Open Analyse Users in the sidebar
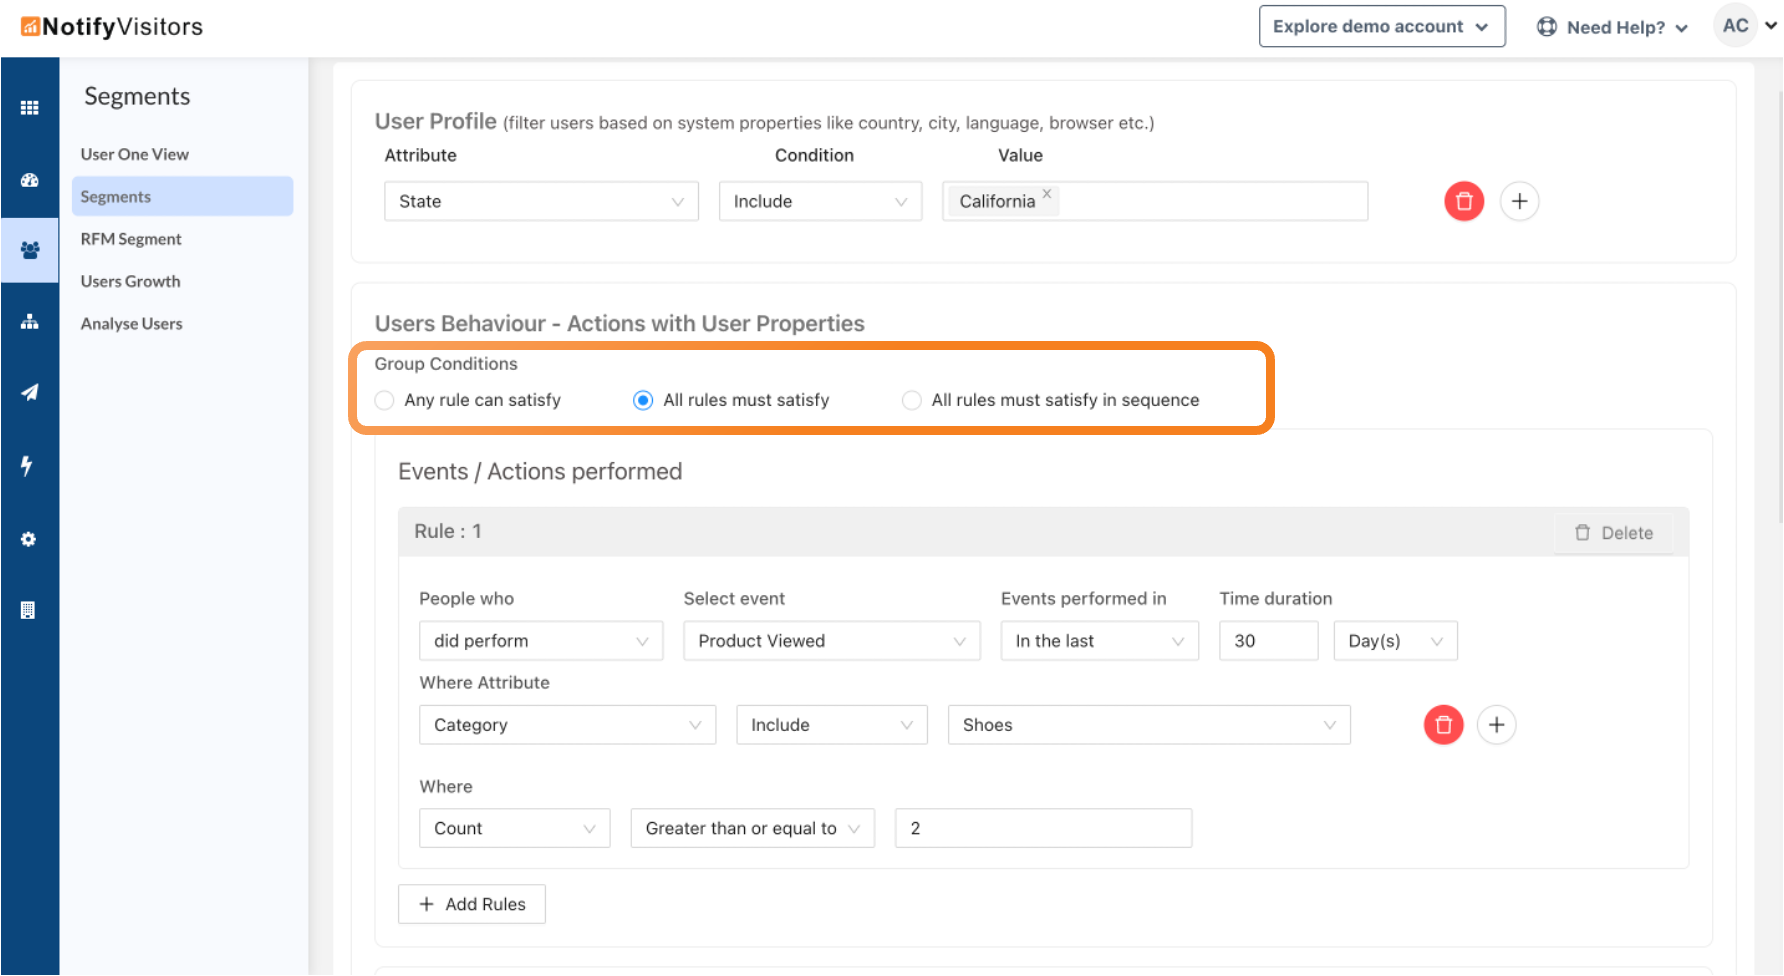The width and height of the screenshot is (1784, 976). pos(131,324)
